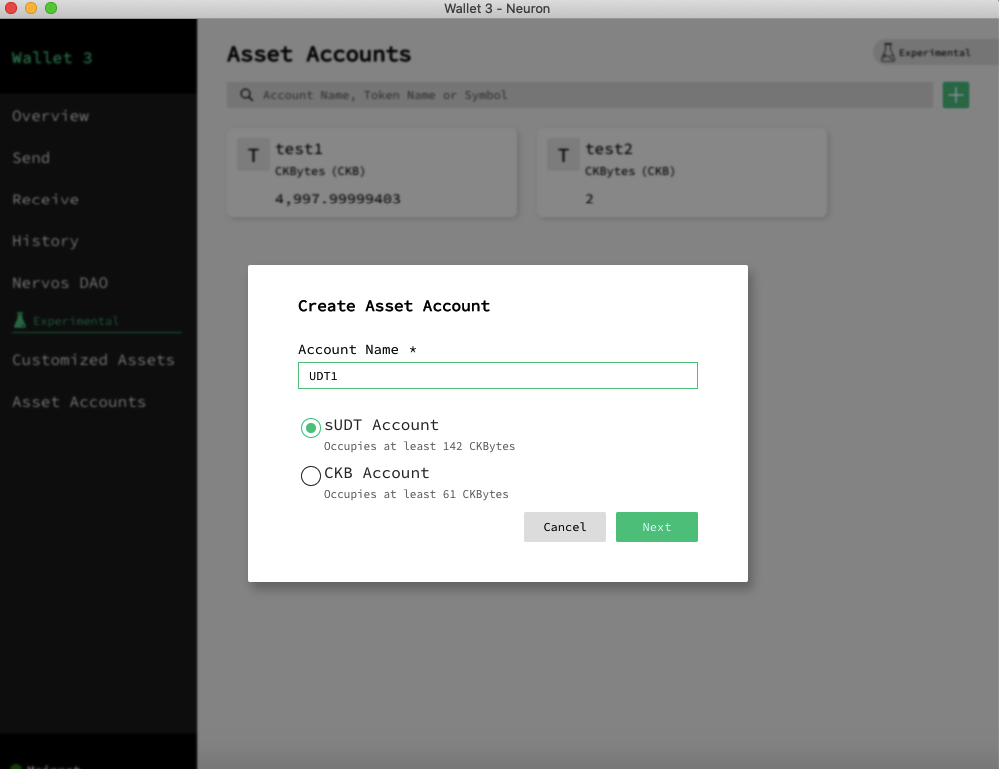The image size is (999, 769).
Task: Click the green plus add account icon
Action: [956, 95]
